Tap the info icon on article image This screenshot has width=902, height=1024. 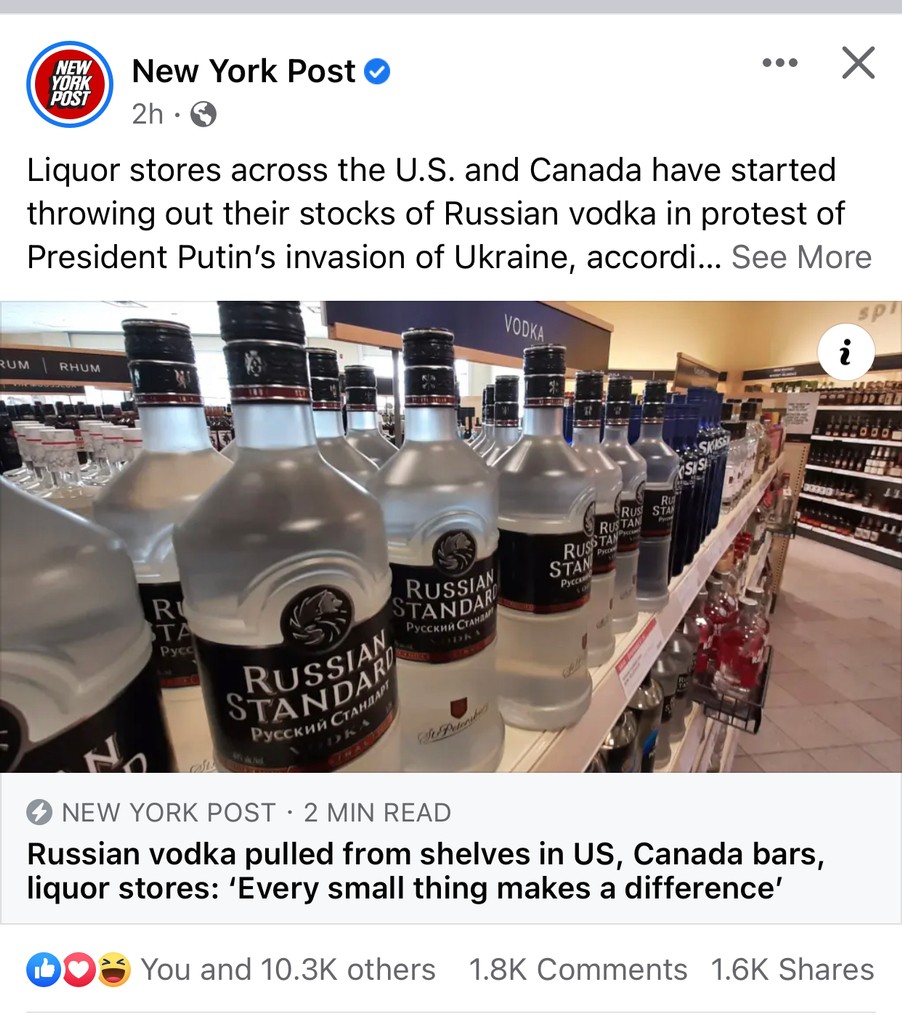pos(846,352)
